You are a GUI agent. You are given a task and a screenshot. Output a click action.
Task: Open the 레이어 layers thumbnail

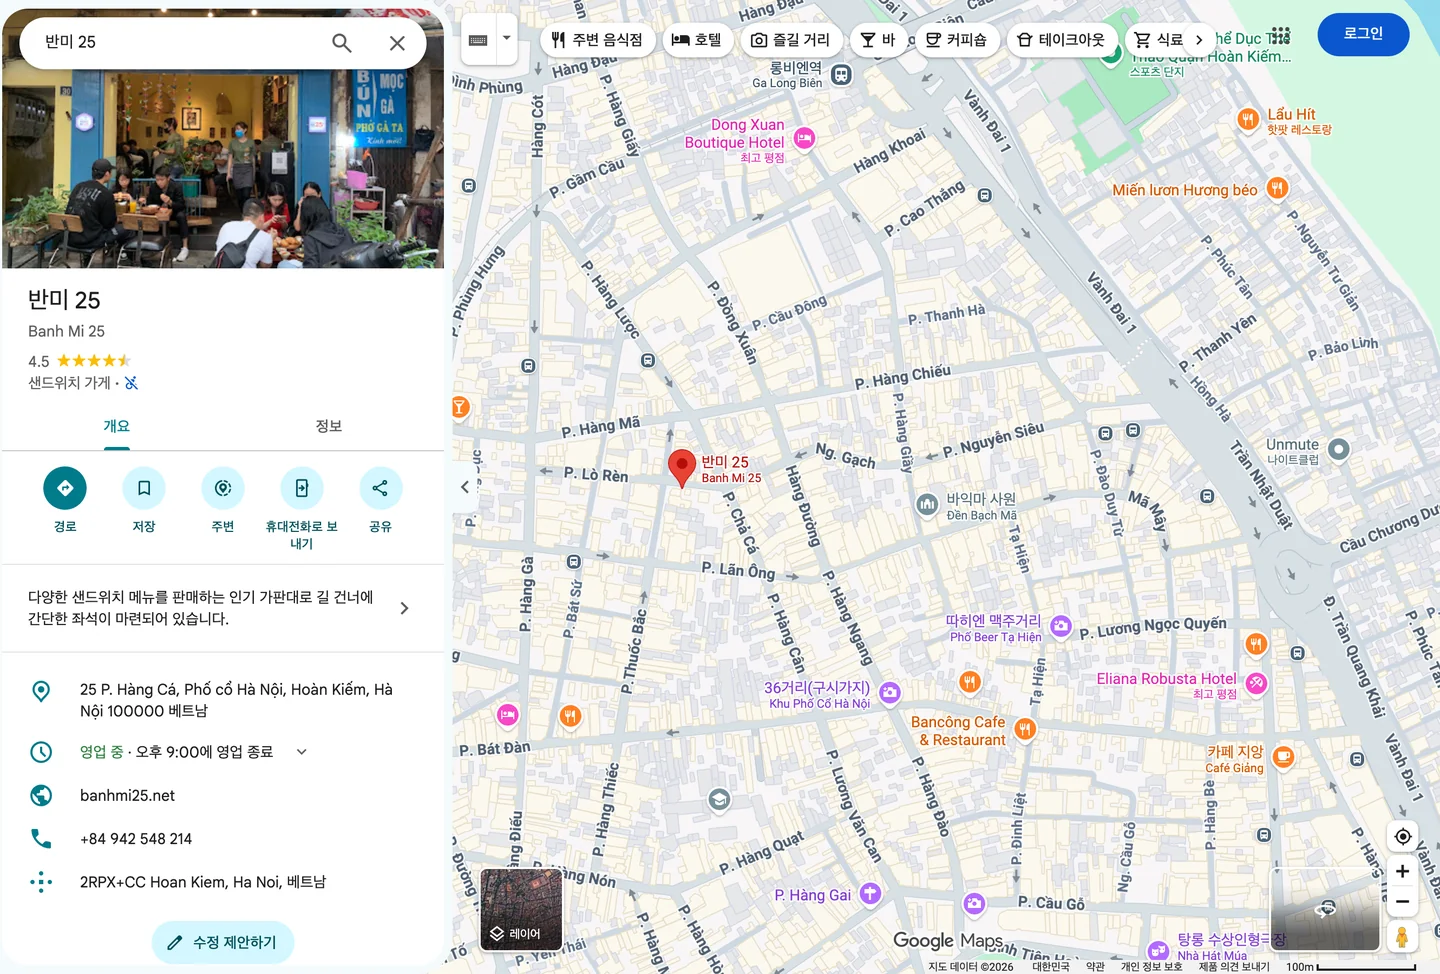pyautogui.click(x=521, y=909)
